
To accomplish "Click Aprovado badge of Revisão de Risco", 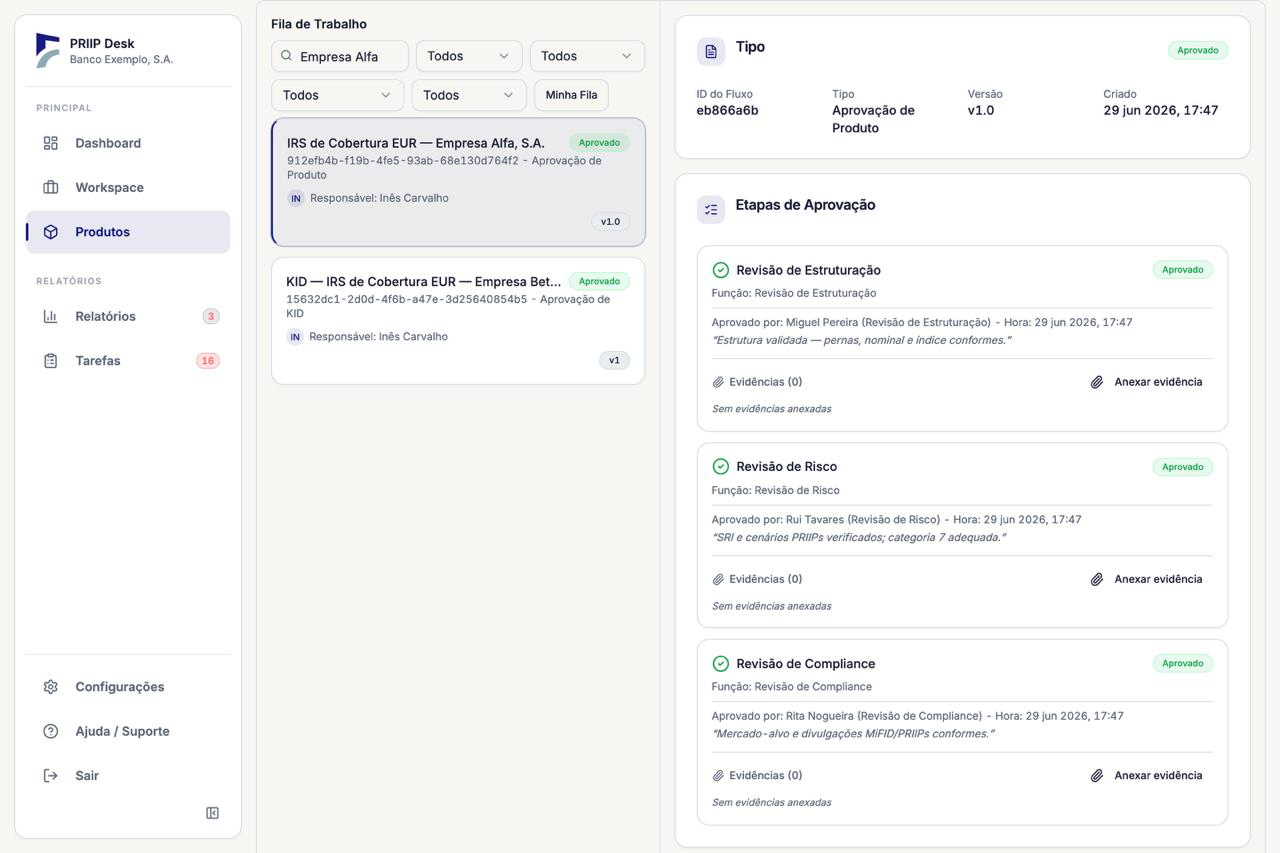I will tap(1183, 467).
